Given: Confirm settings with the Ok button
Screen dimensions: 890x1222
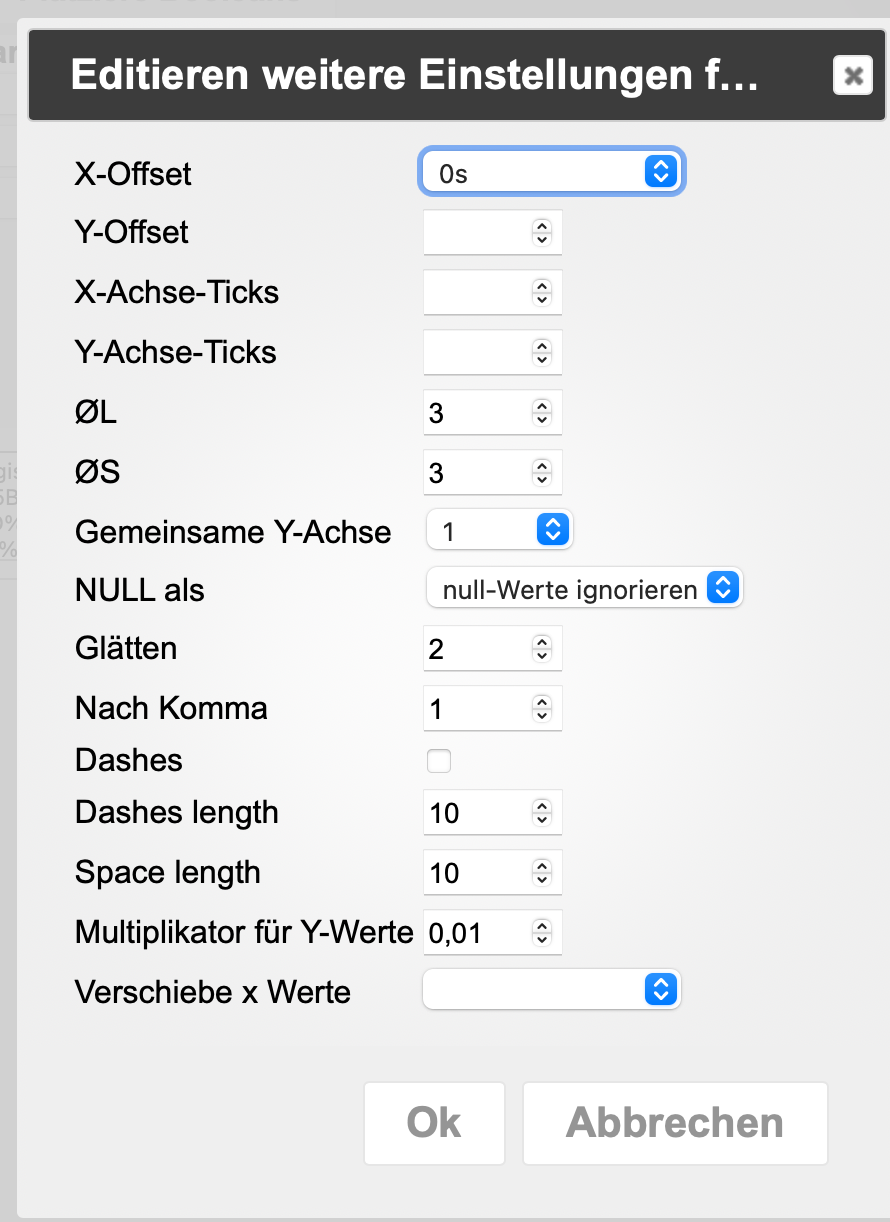Looking at the screenshot, I should (x=434, y=1123).
